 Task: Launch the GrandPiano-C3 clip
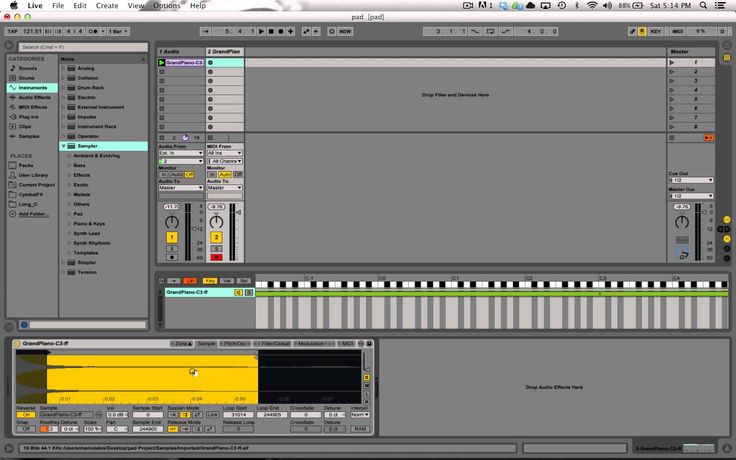pos(161,62)
